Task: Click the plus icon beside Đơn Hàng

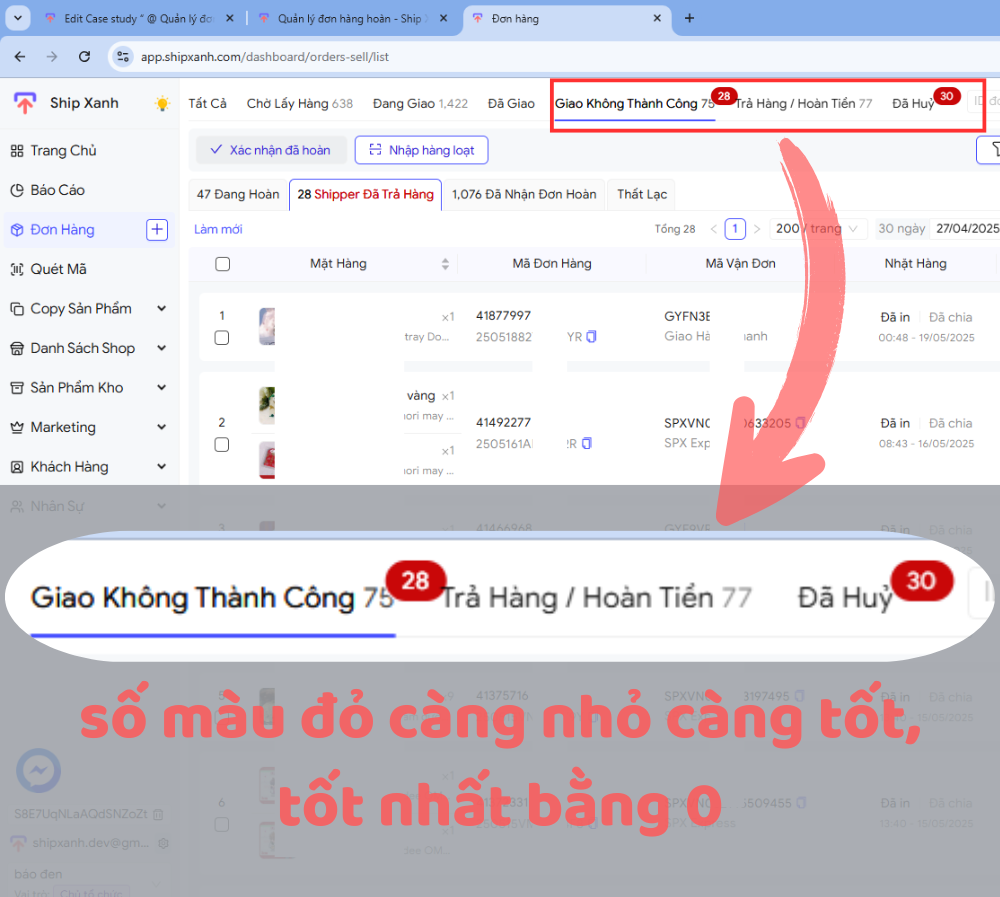Action: pos(157,230)
